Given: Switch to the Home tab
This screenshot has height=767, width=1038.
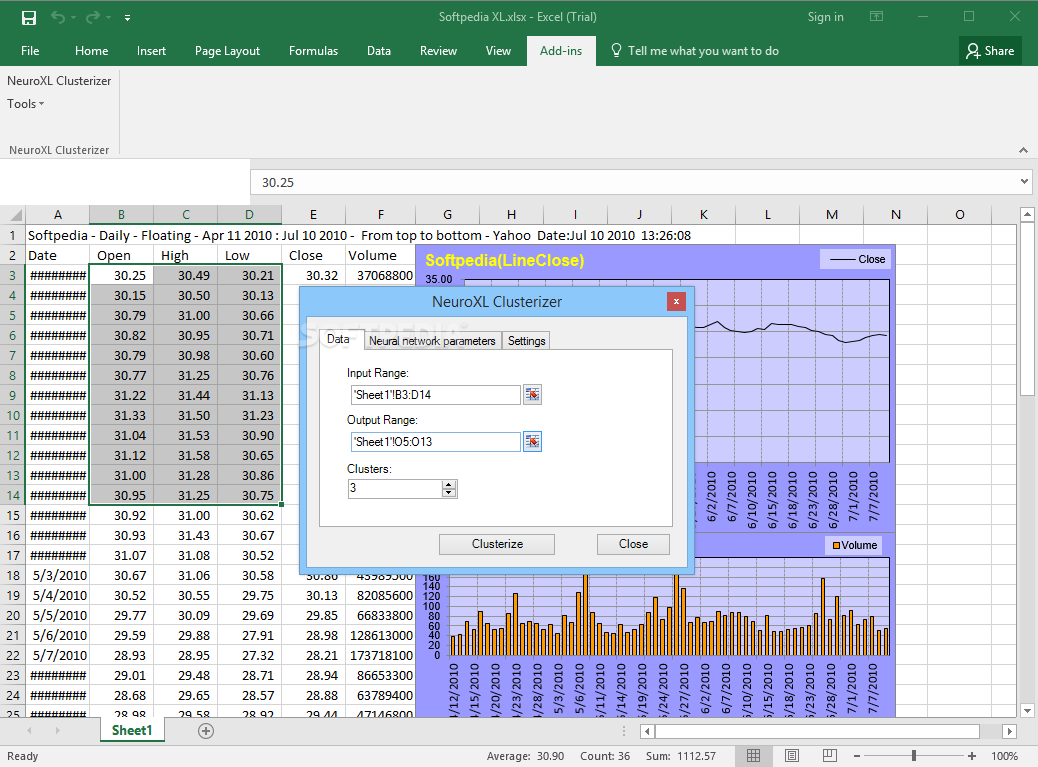Looking at the screenshot, I should tap(91, 51).
